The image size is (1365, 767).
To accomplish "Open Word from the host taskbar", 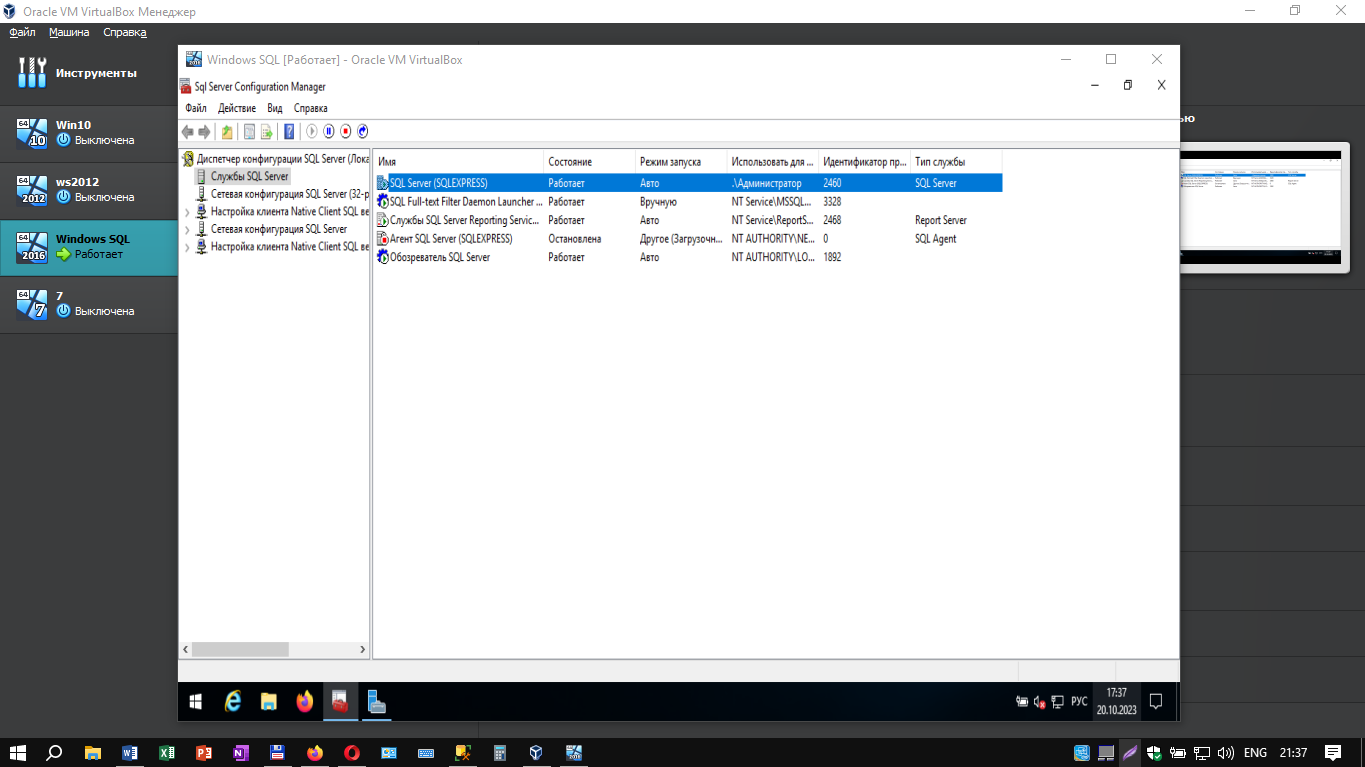I will pyautogui.click(x=130, y=752).
